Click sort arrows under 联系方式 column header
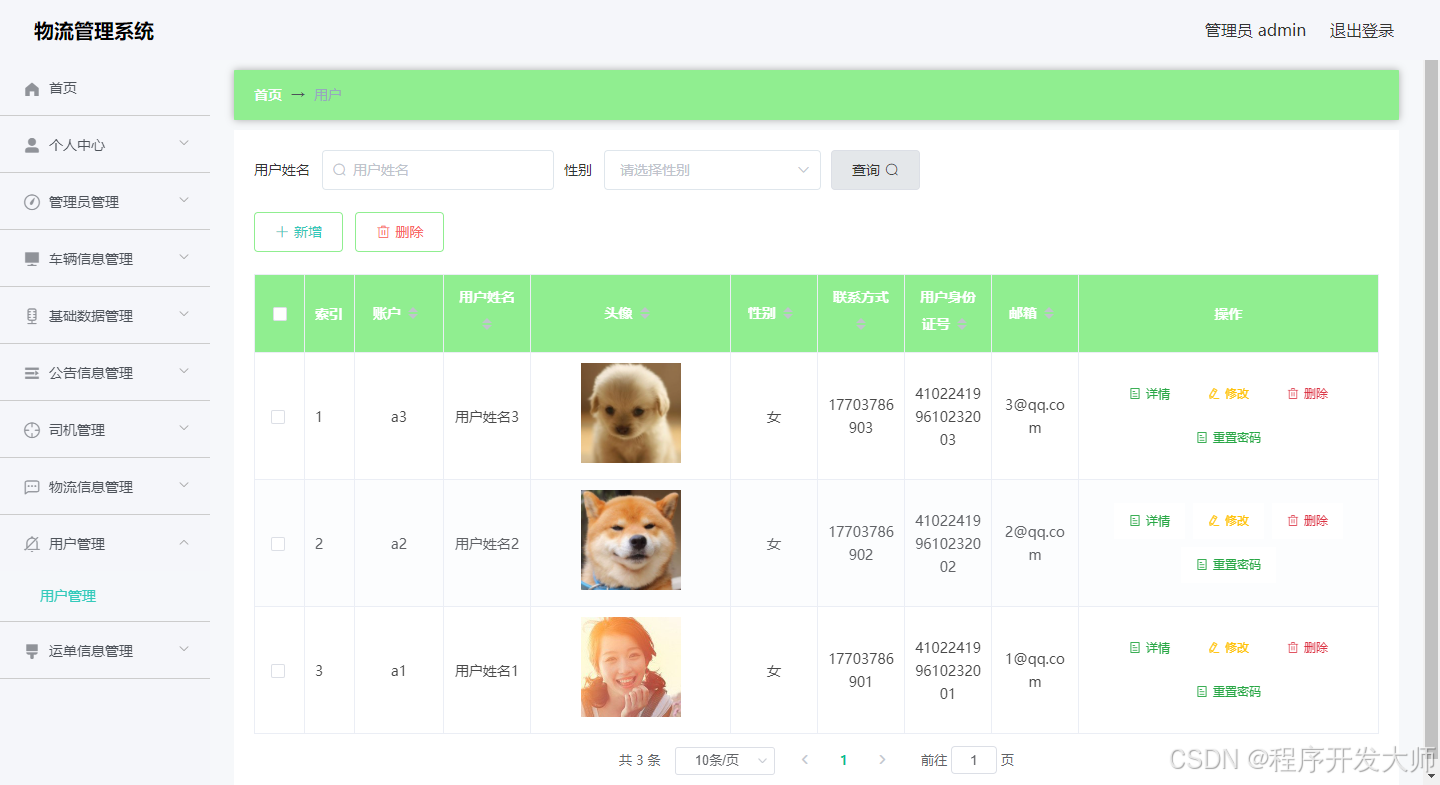Image resolution: width=1440 pixels, height=785 pixels. (861, 324)
